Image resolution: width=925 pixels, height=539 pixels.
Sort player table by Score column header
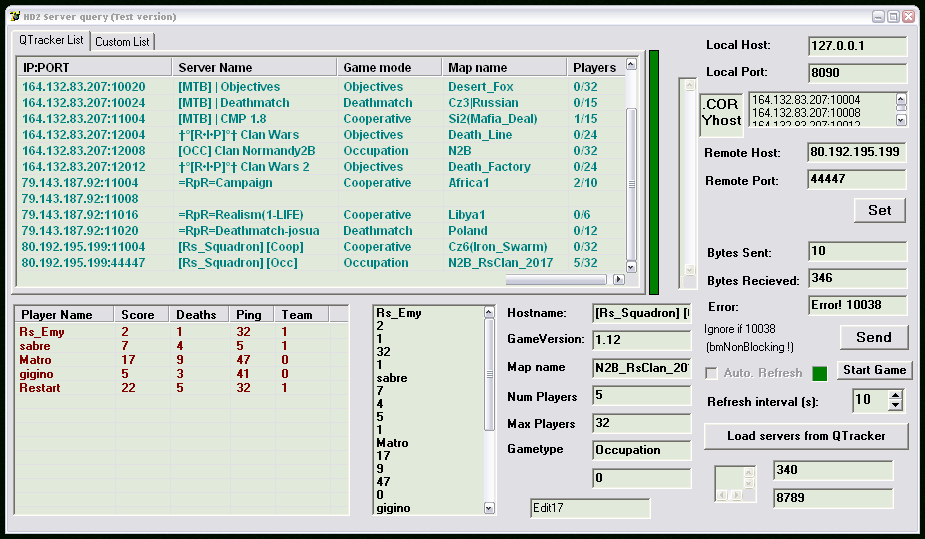pos(138,314)
